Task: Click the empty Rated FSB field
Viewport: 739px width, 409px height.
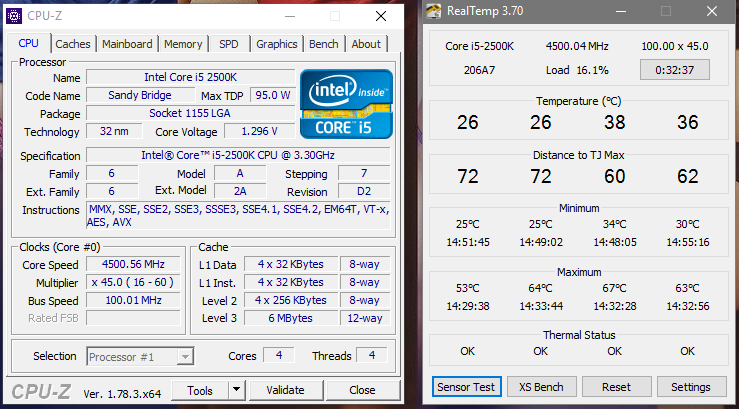Action: 133,318
